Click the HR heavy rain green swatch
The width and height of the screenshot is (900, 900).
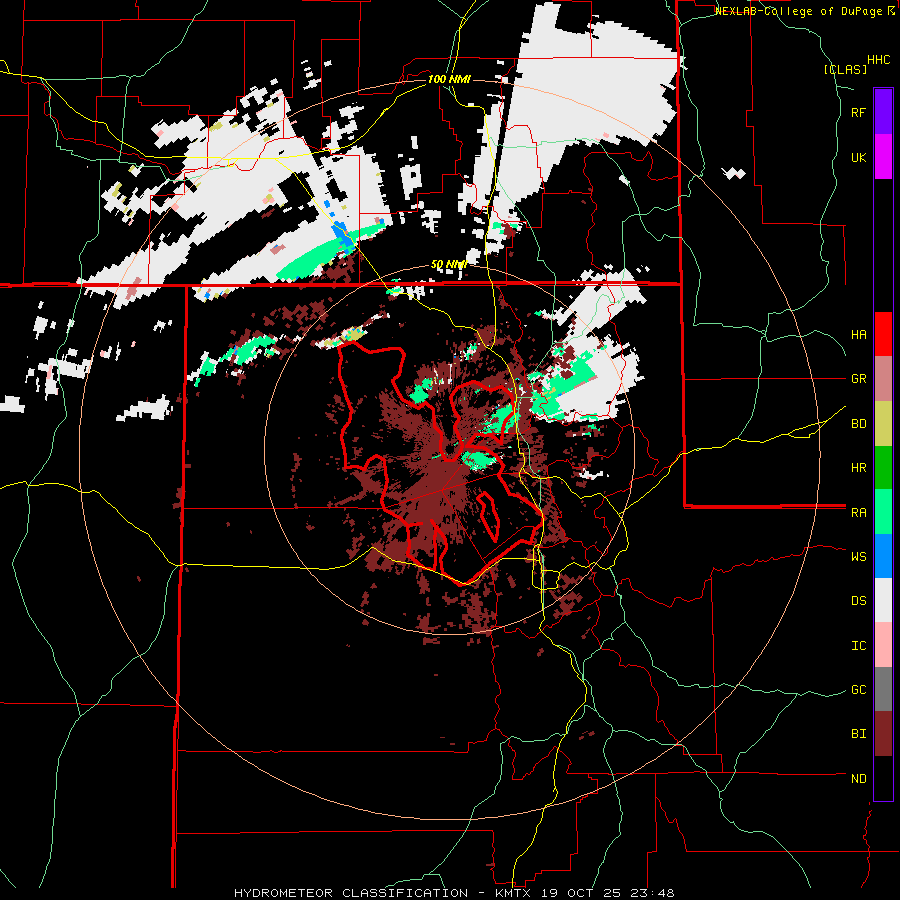(883, 468)
